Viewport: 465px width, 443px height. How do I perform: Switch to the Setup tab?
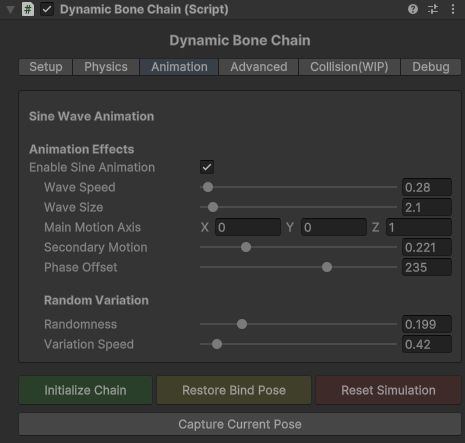46,67
